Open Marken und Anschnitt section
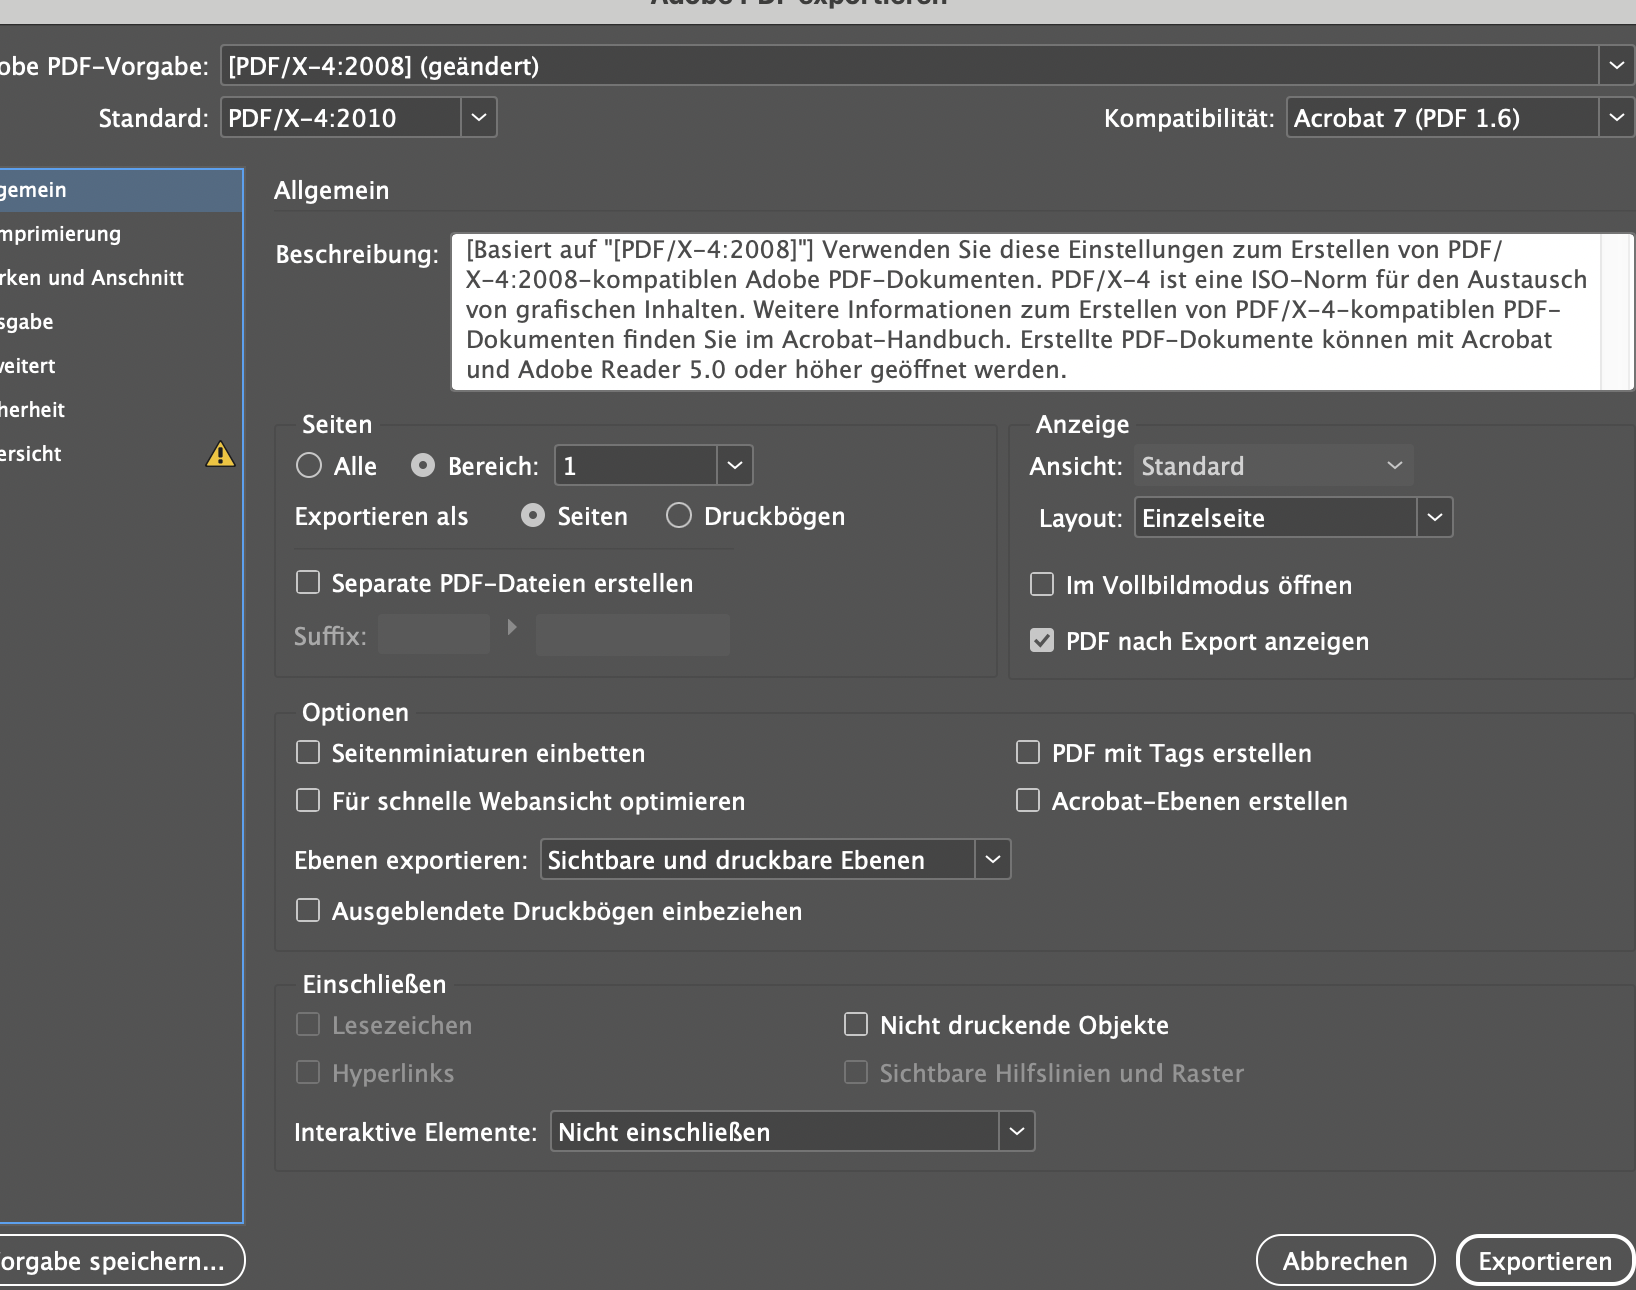Image resolution: width=1636 pixels, height=1290 pixels. point(121,278)
